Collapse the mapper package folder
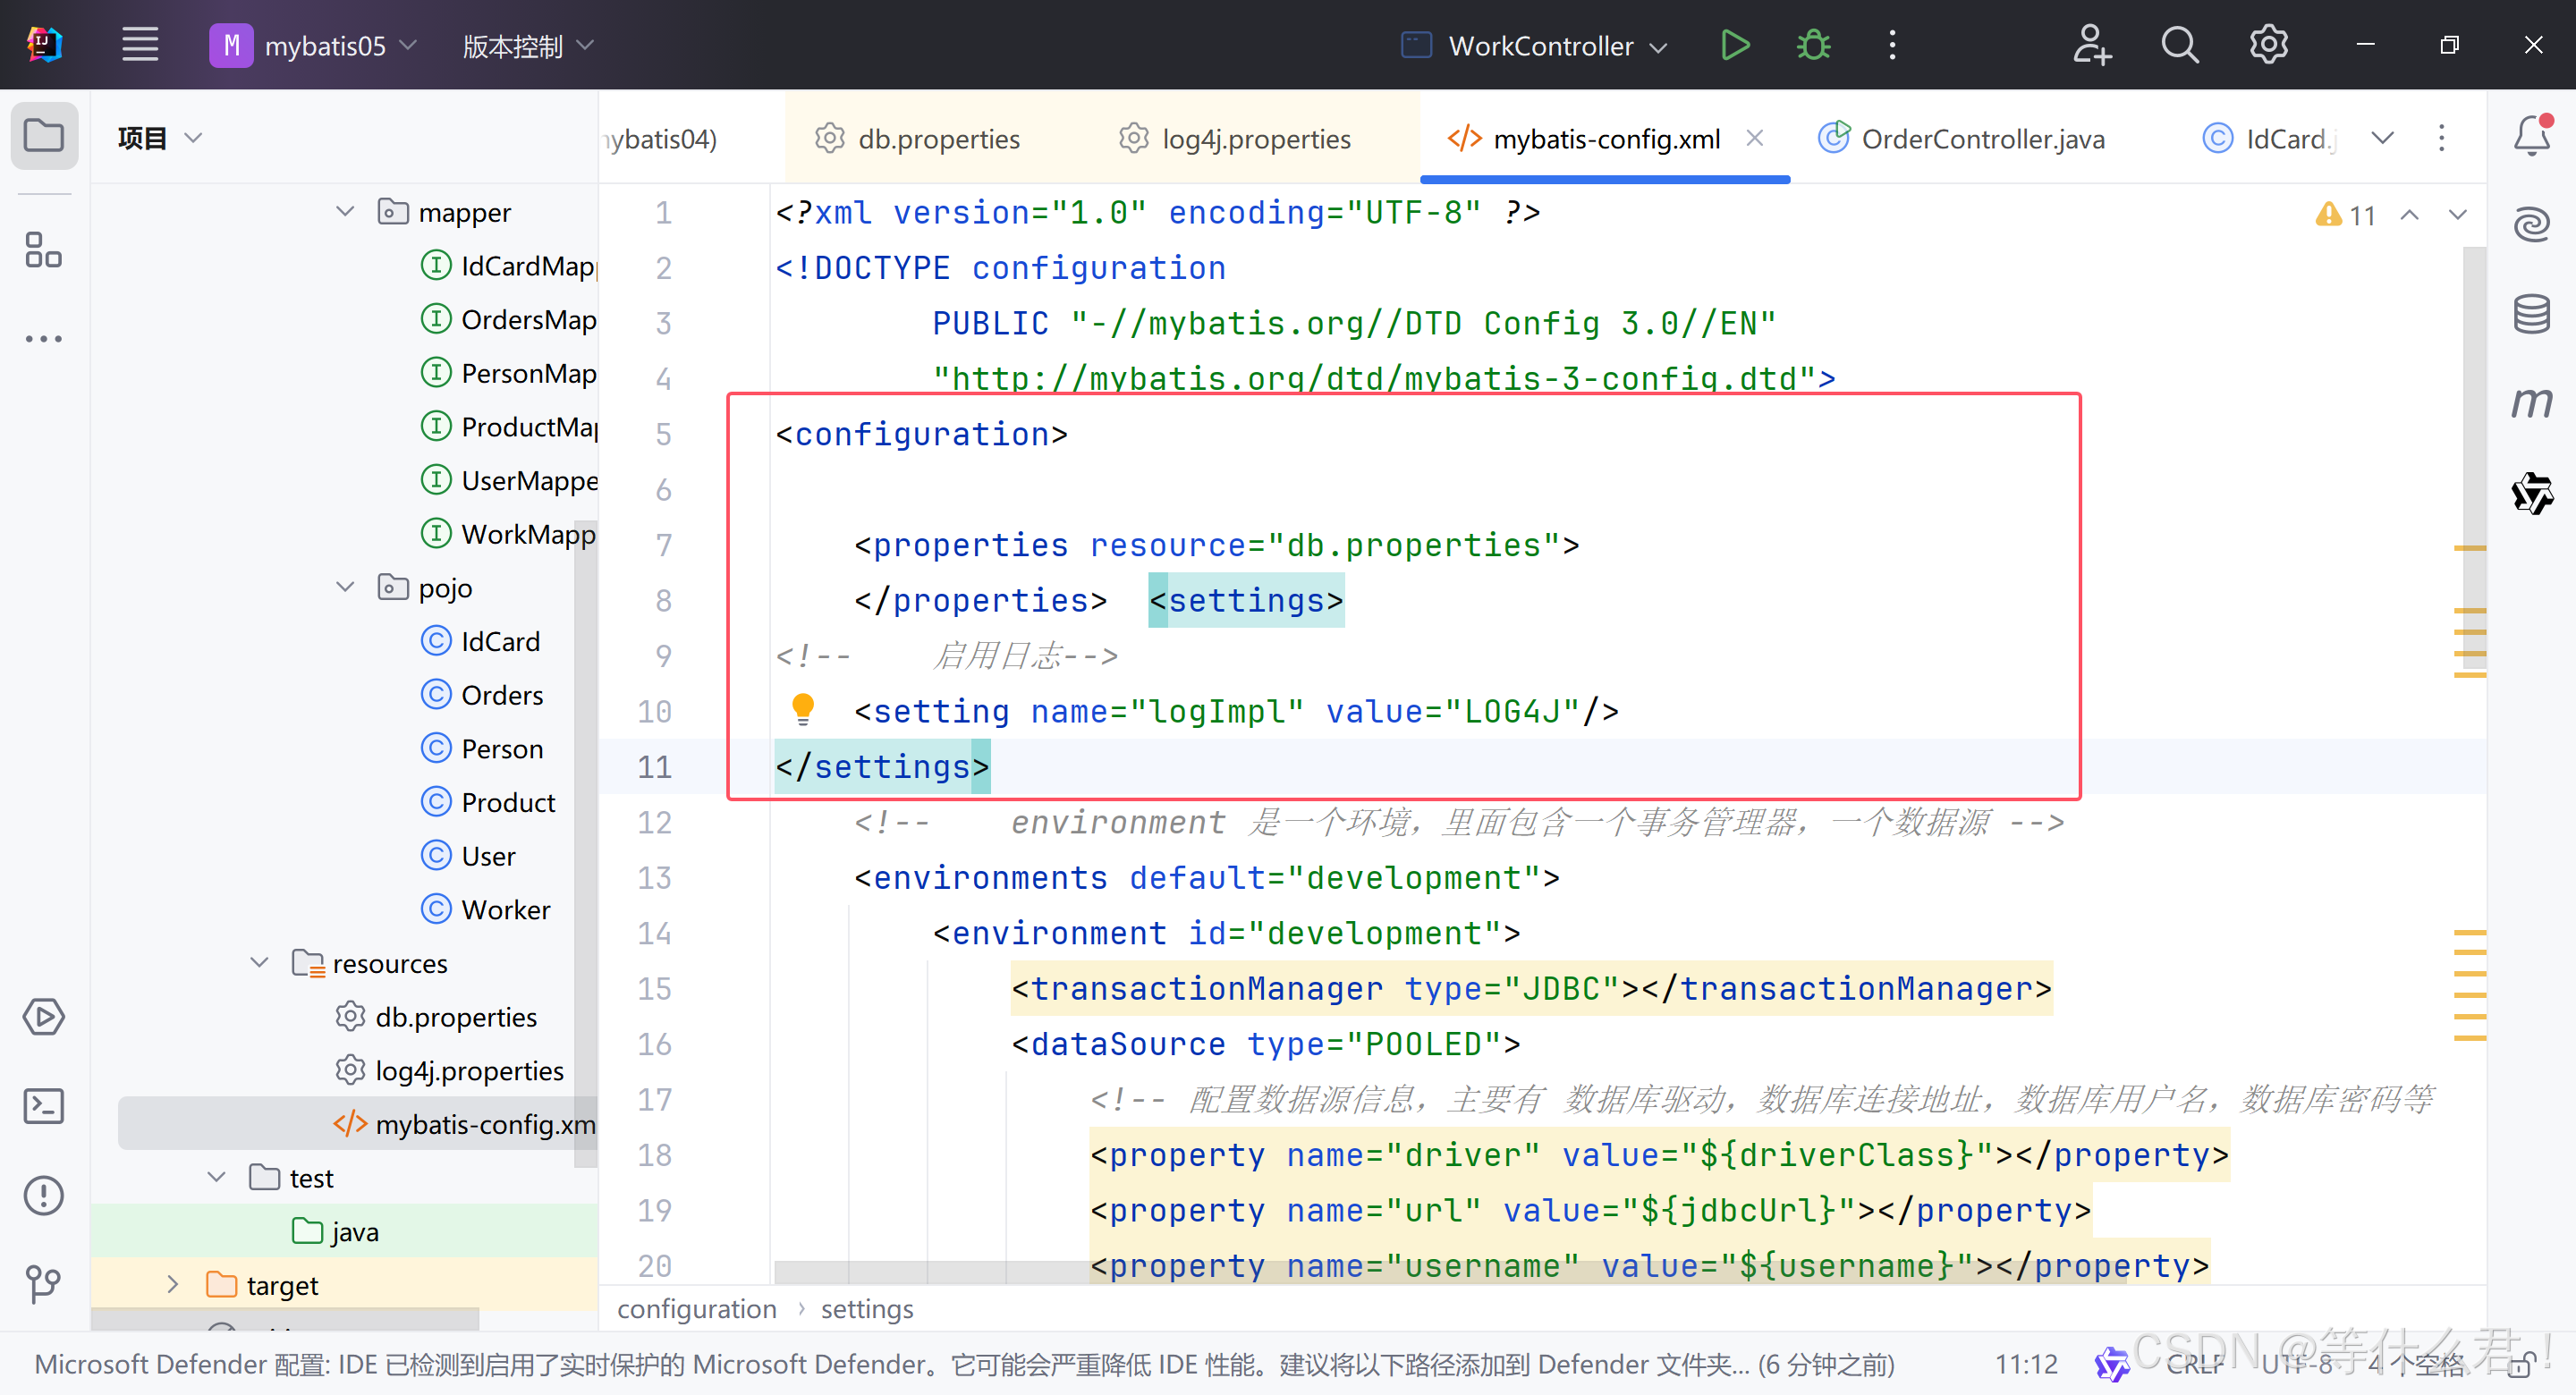Image resolution: width=2576 pixels, height=1395 pixels. click(345, 212)
